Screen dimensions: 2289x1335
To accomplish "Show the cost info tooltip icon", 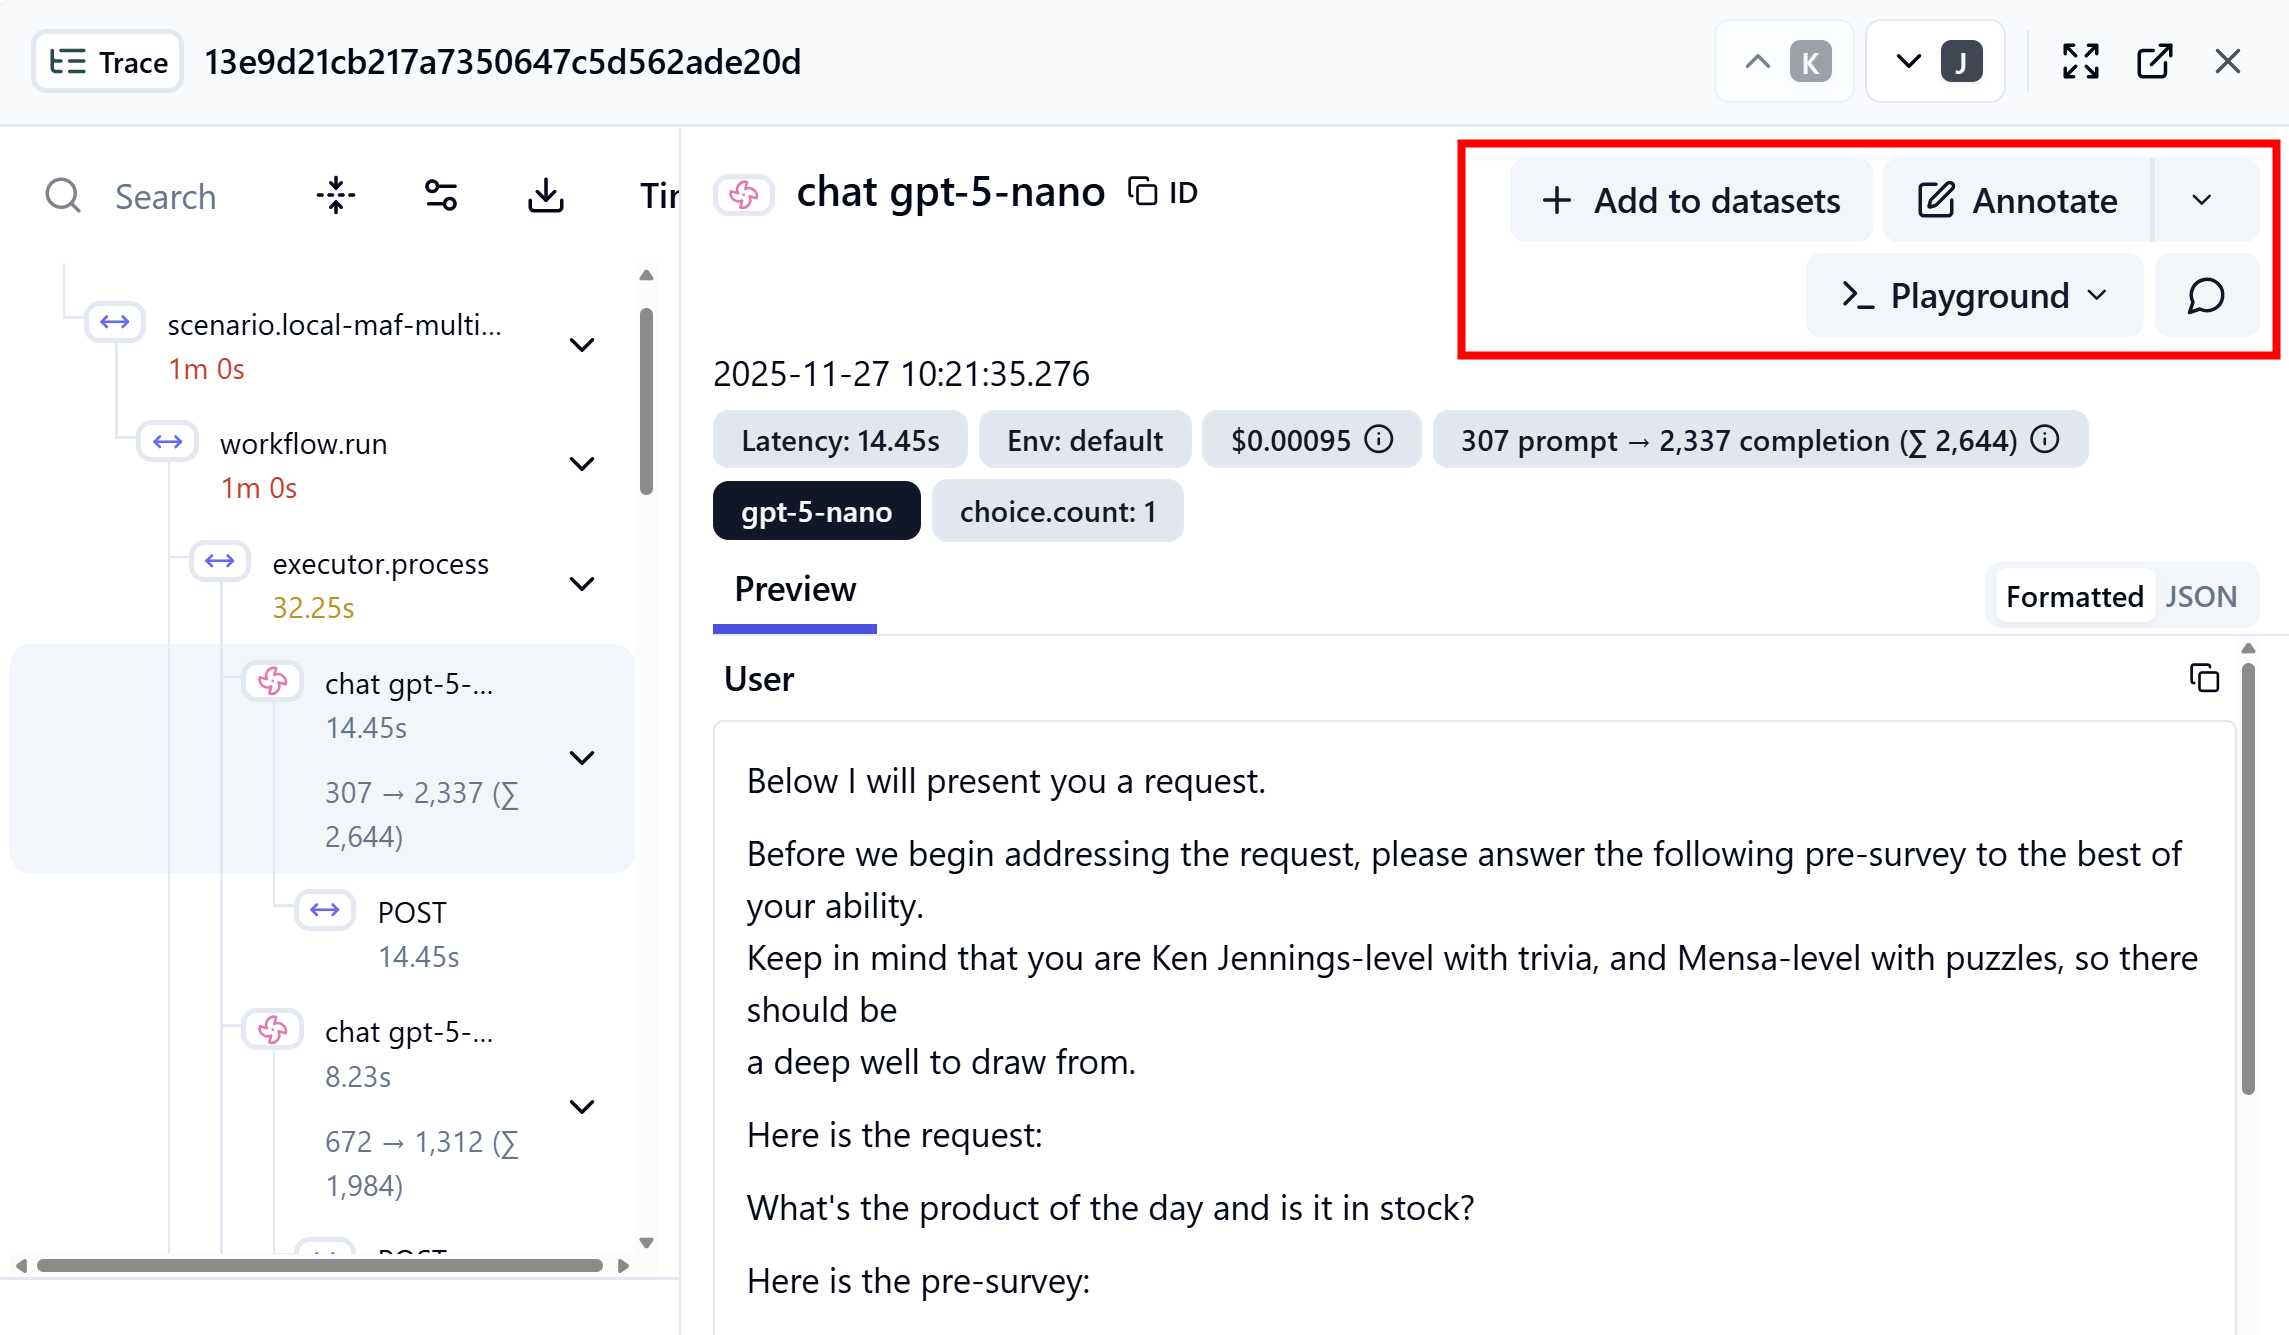I will 1379,440.
